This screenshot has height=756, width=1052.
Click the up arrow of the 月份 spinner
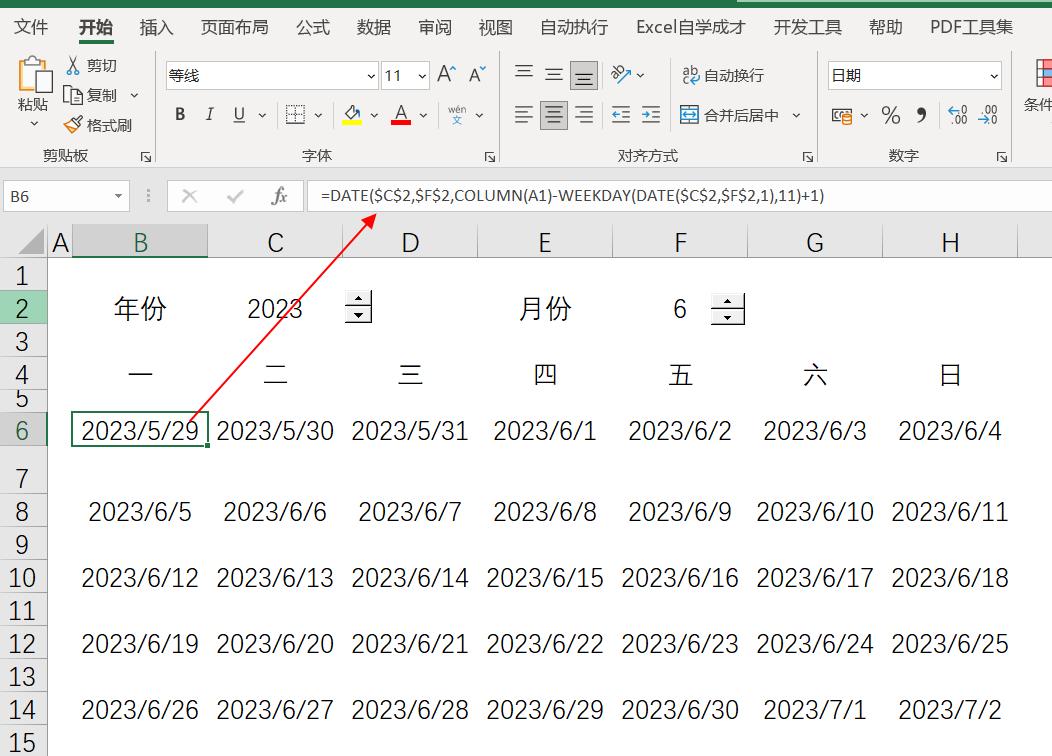[729, 301]
